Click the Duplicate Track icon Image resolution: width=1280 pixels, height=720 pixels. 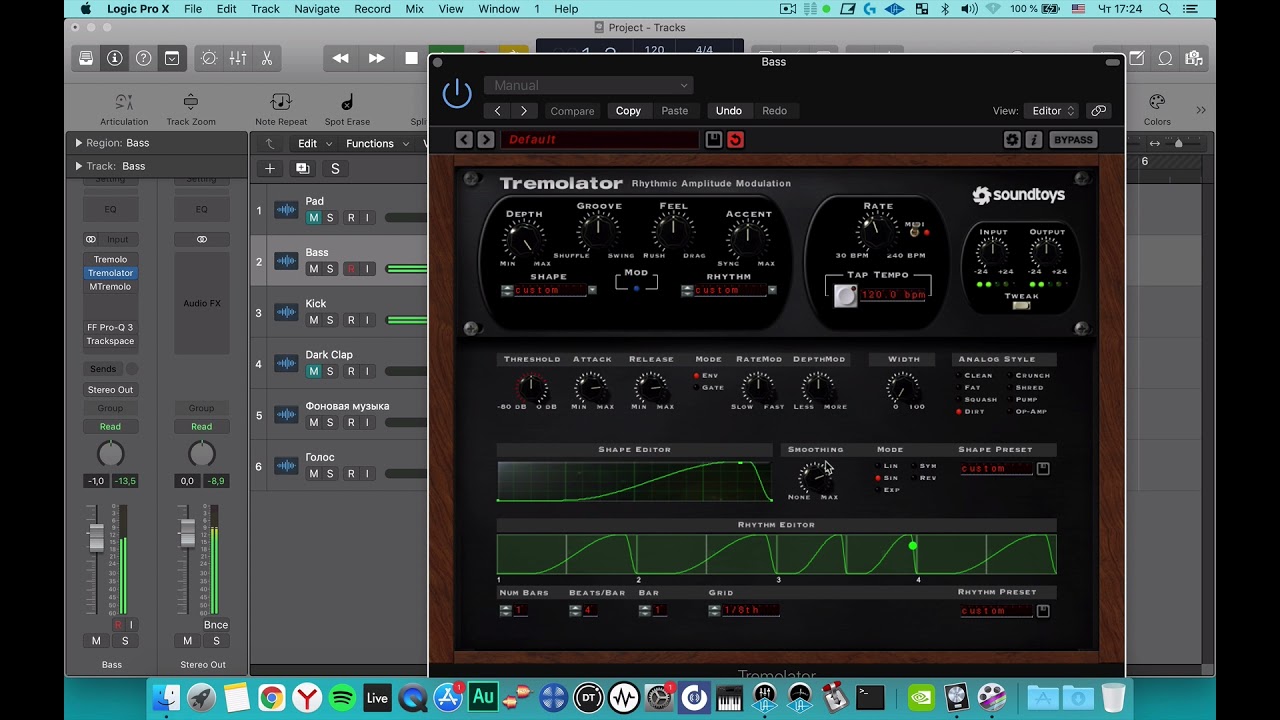(302, 168)
